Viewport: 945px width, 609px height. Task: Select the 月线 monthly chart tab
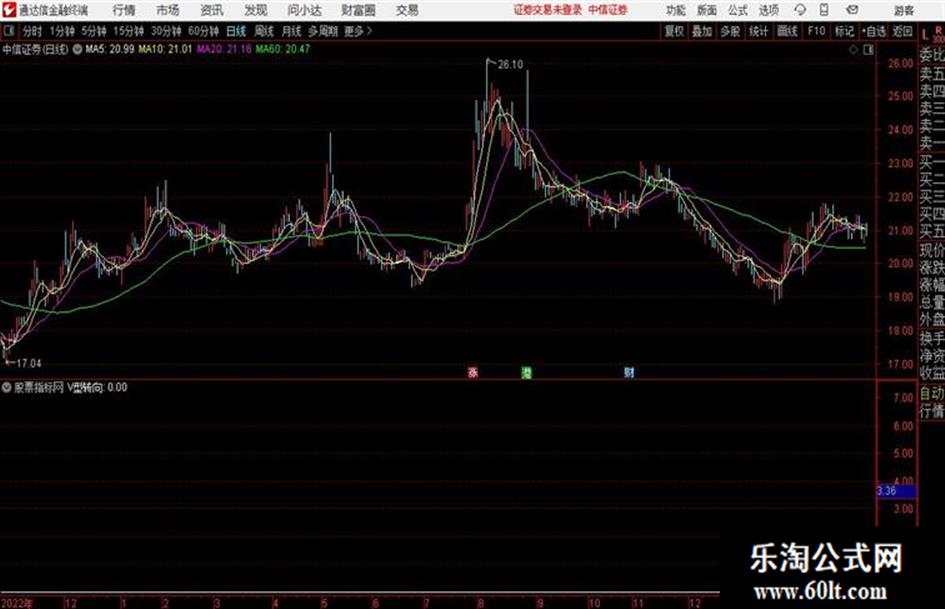(x=291, y=31)
